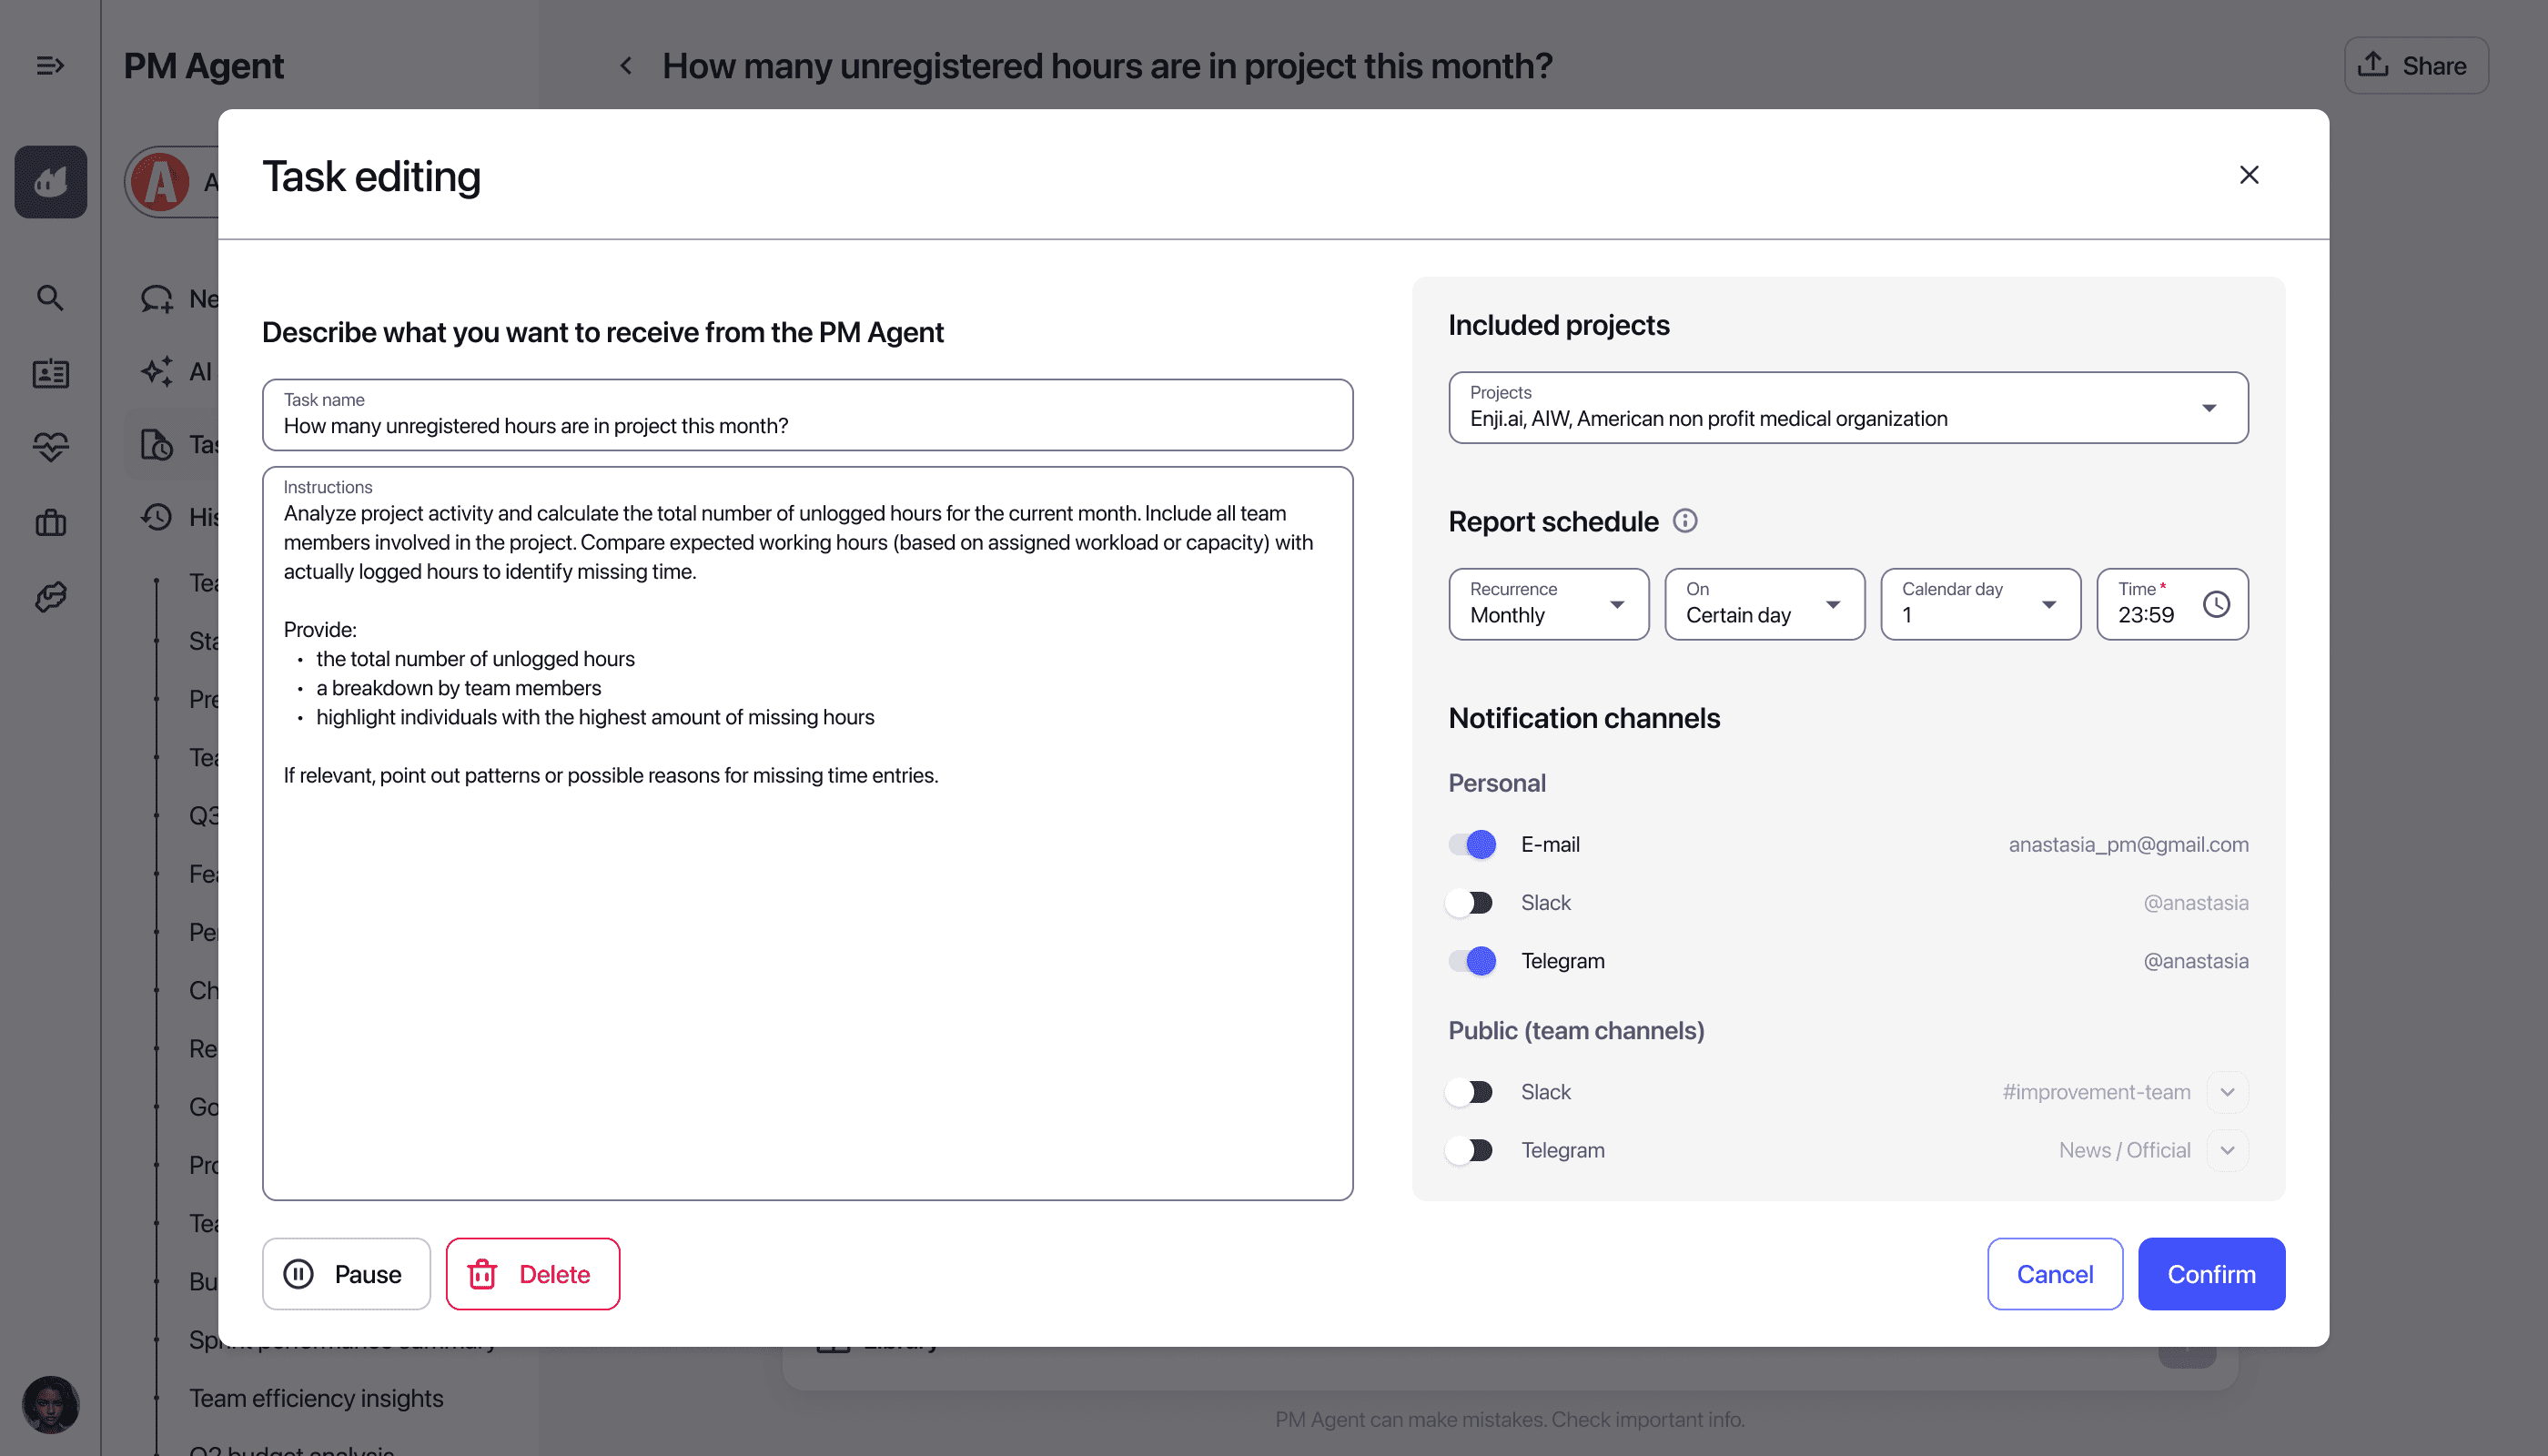Open Team efficiency insights history item

pos(316,1398)
